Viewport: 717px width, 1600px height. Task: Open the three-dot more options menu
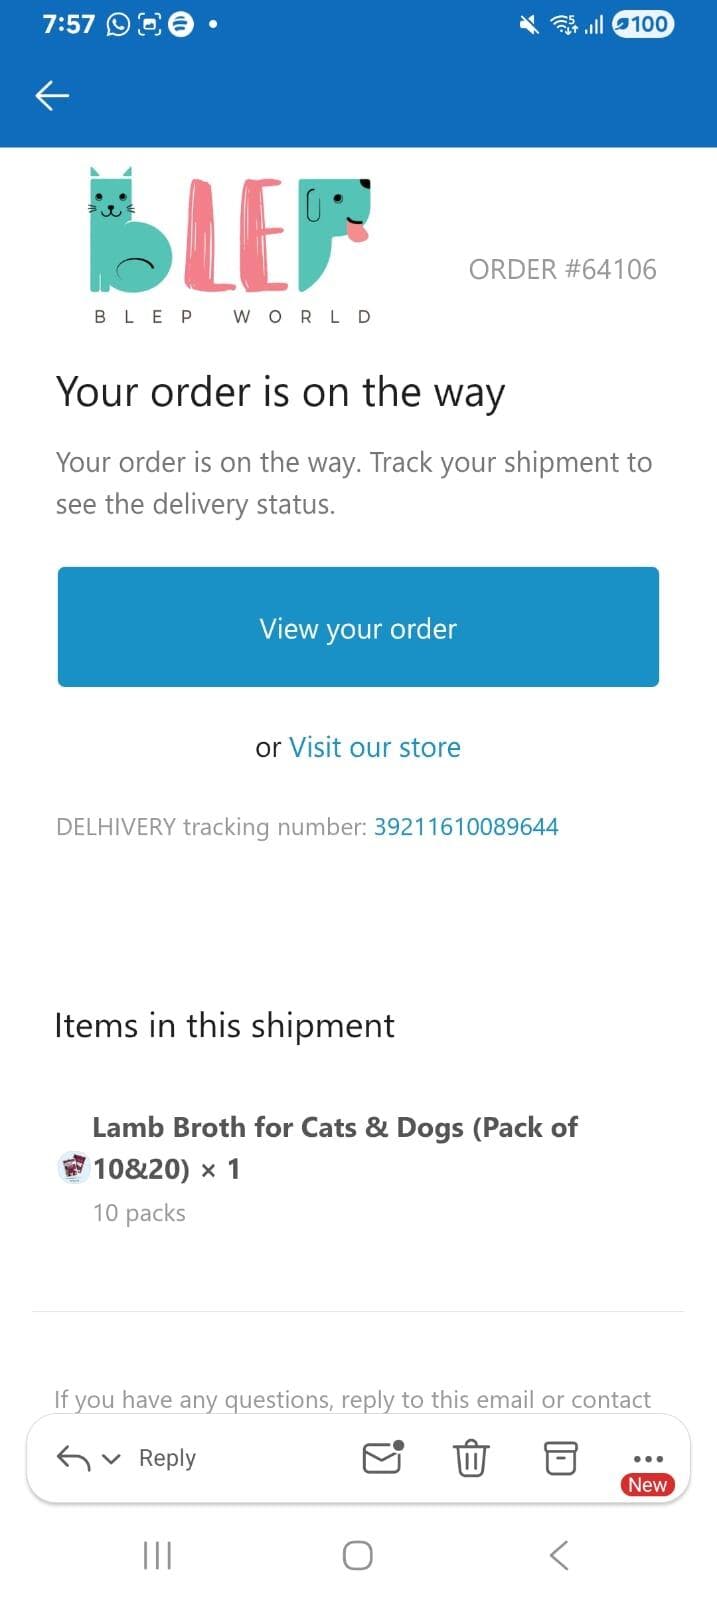[x=648, y=1459]
